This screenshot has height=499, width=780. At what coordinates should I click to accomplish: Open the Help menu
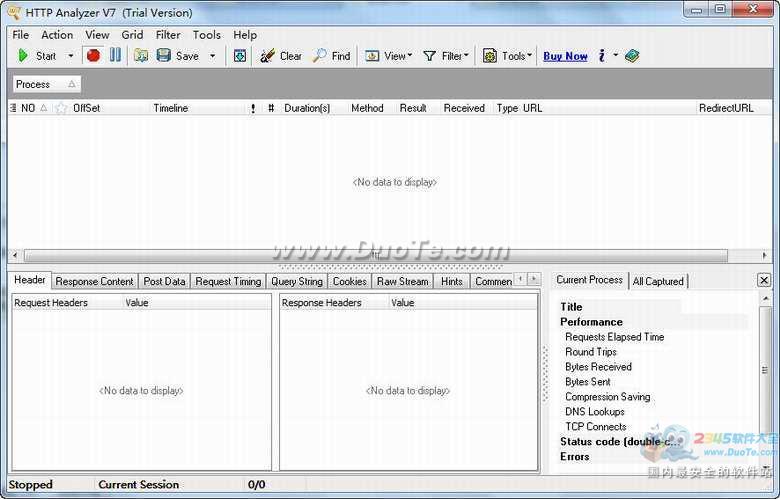coord(245,35)
